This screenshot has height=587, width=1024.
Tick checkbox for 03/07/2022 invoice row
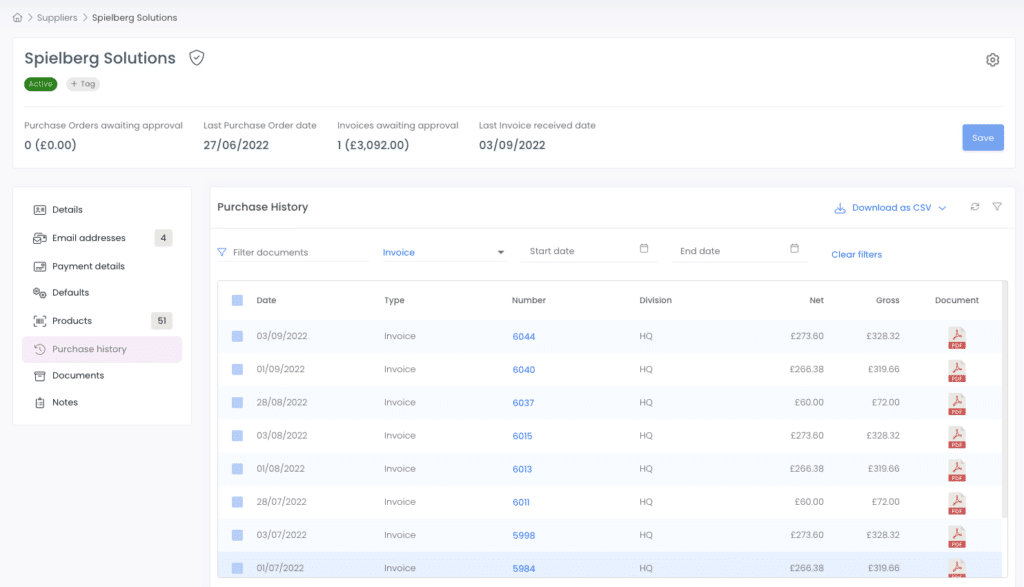237,535
